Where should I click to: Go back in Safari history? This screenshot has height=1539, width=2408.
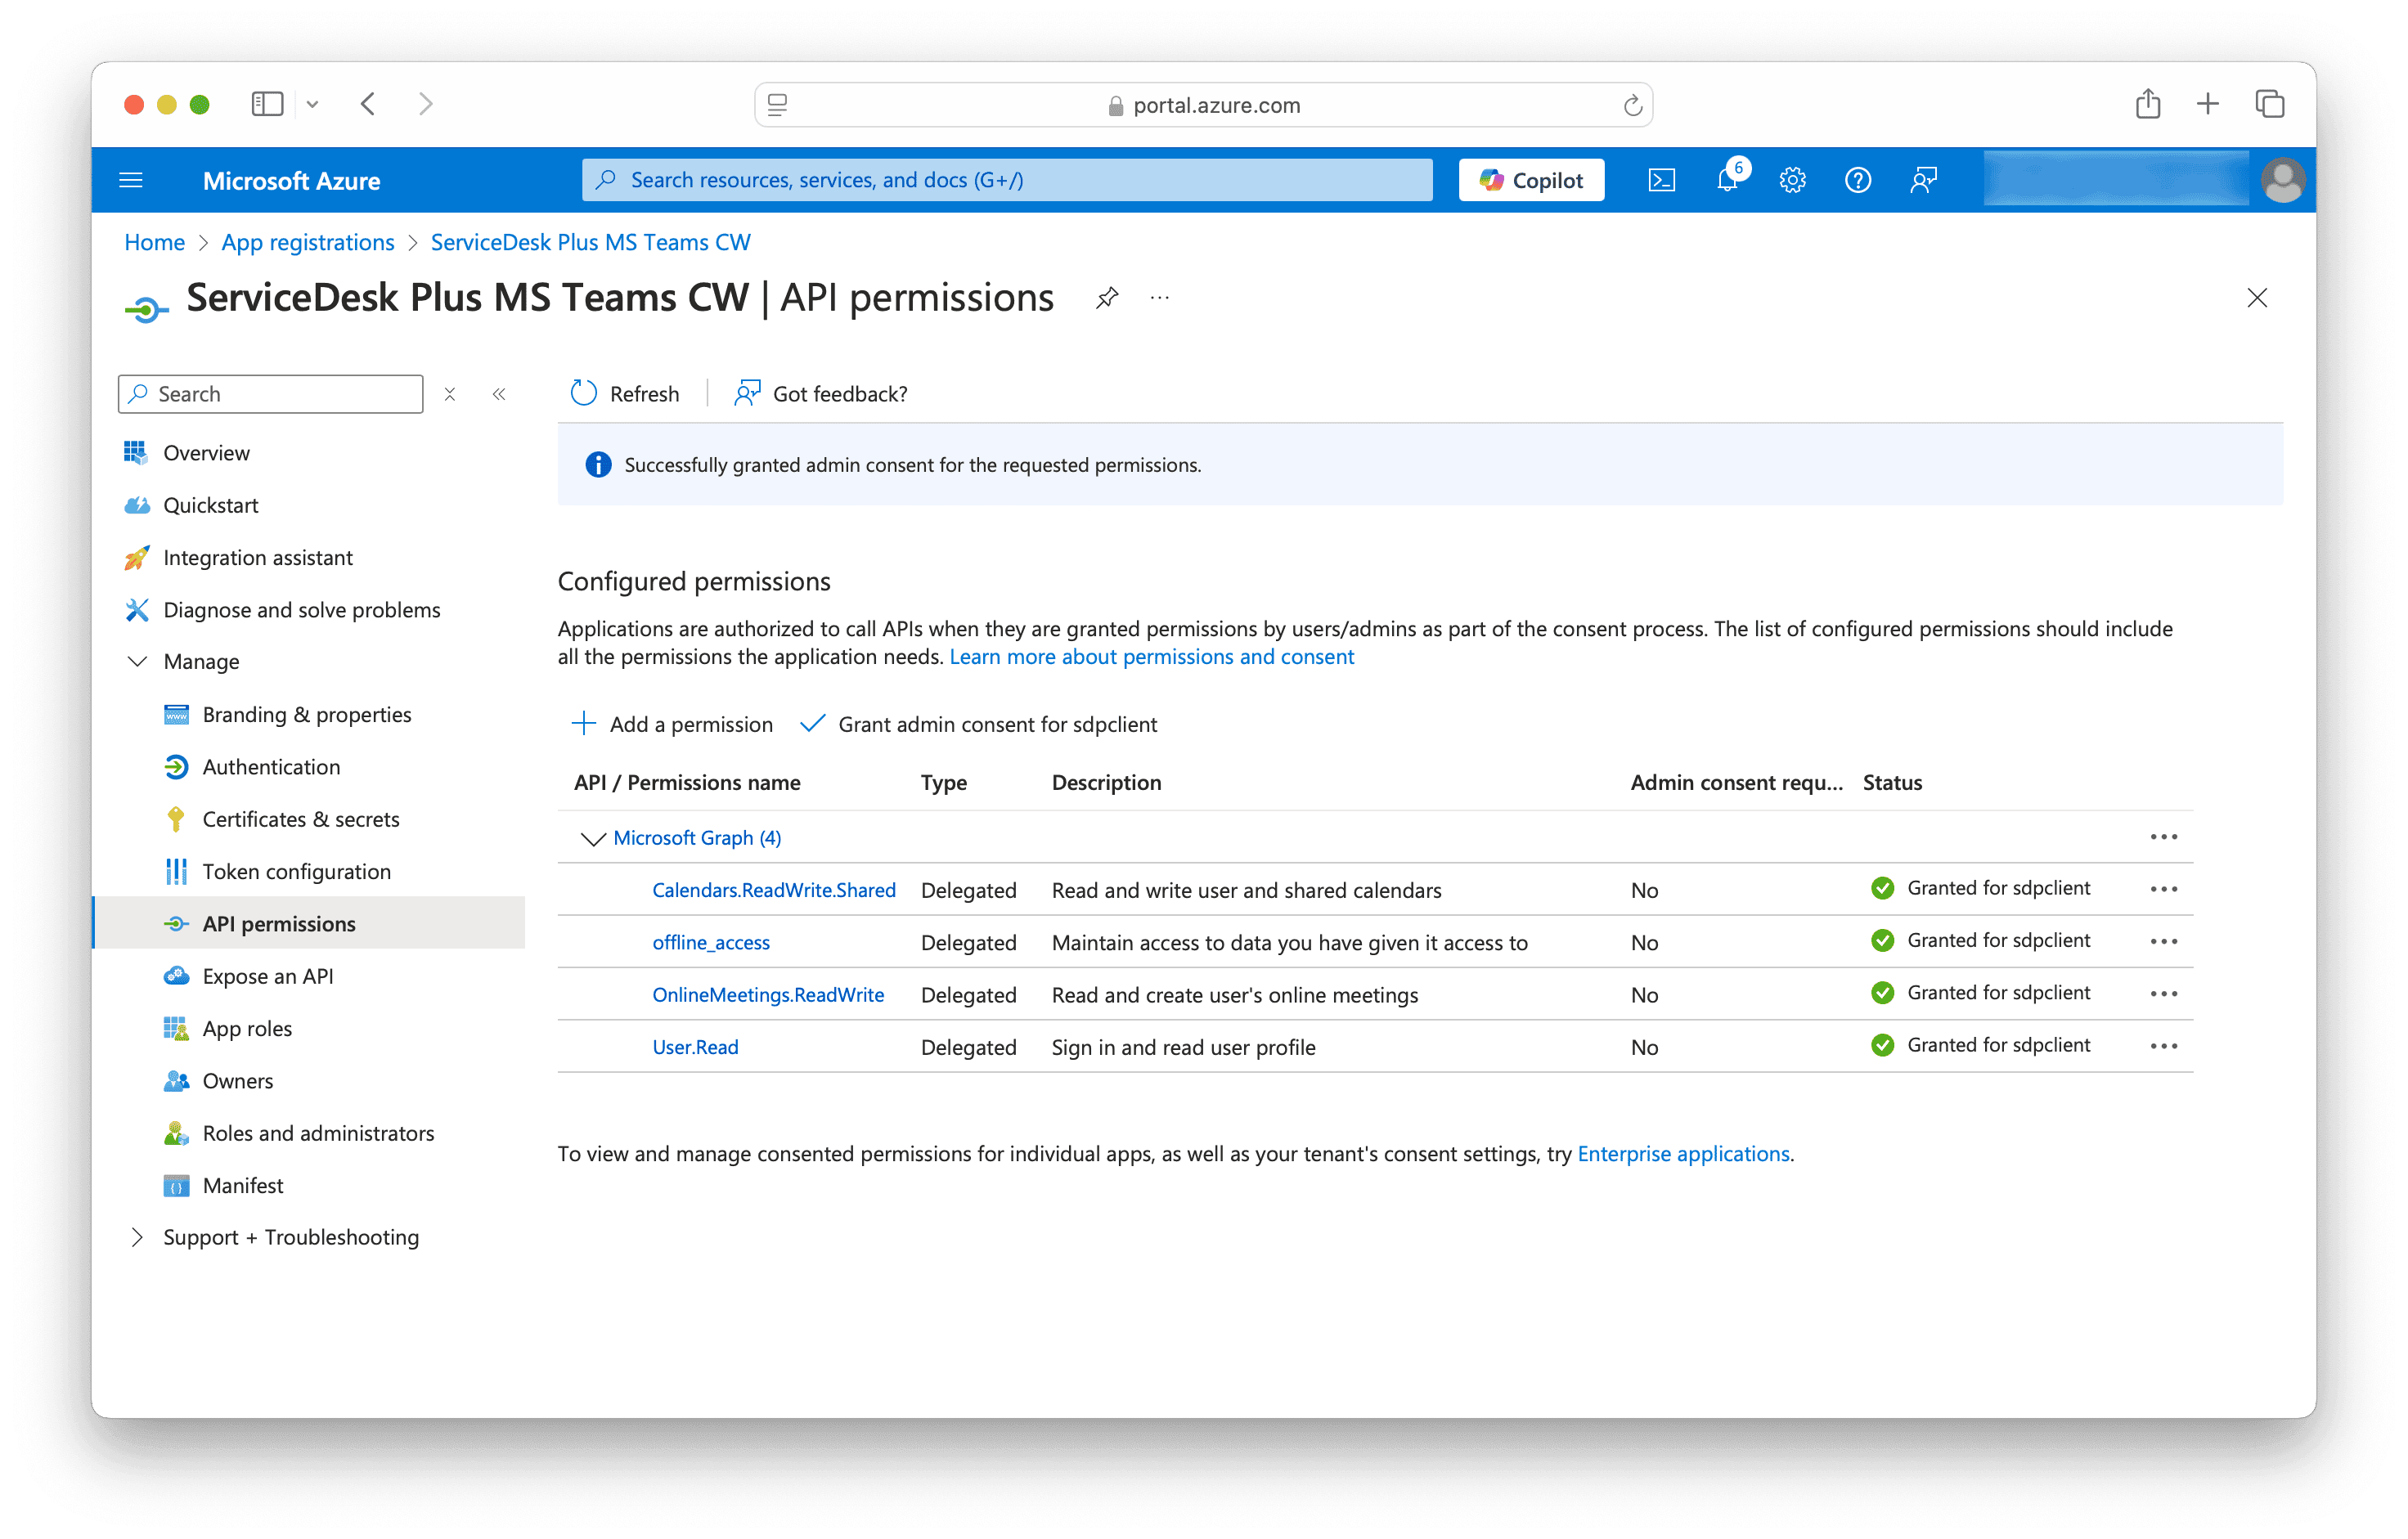[x=368, y=104]
